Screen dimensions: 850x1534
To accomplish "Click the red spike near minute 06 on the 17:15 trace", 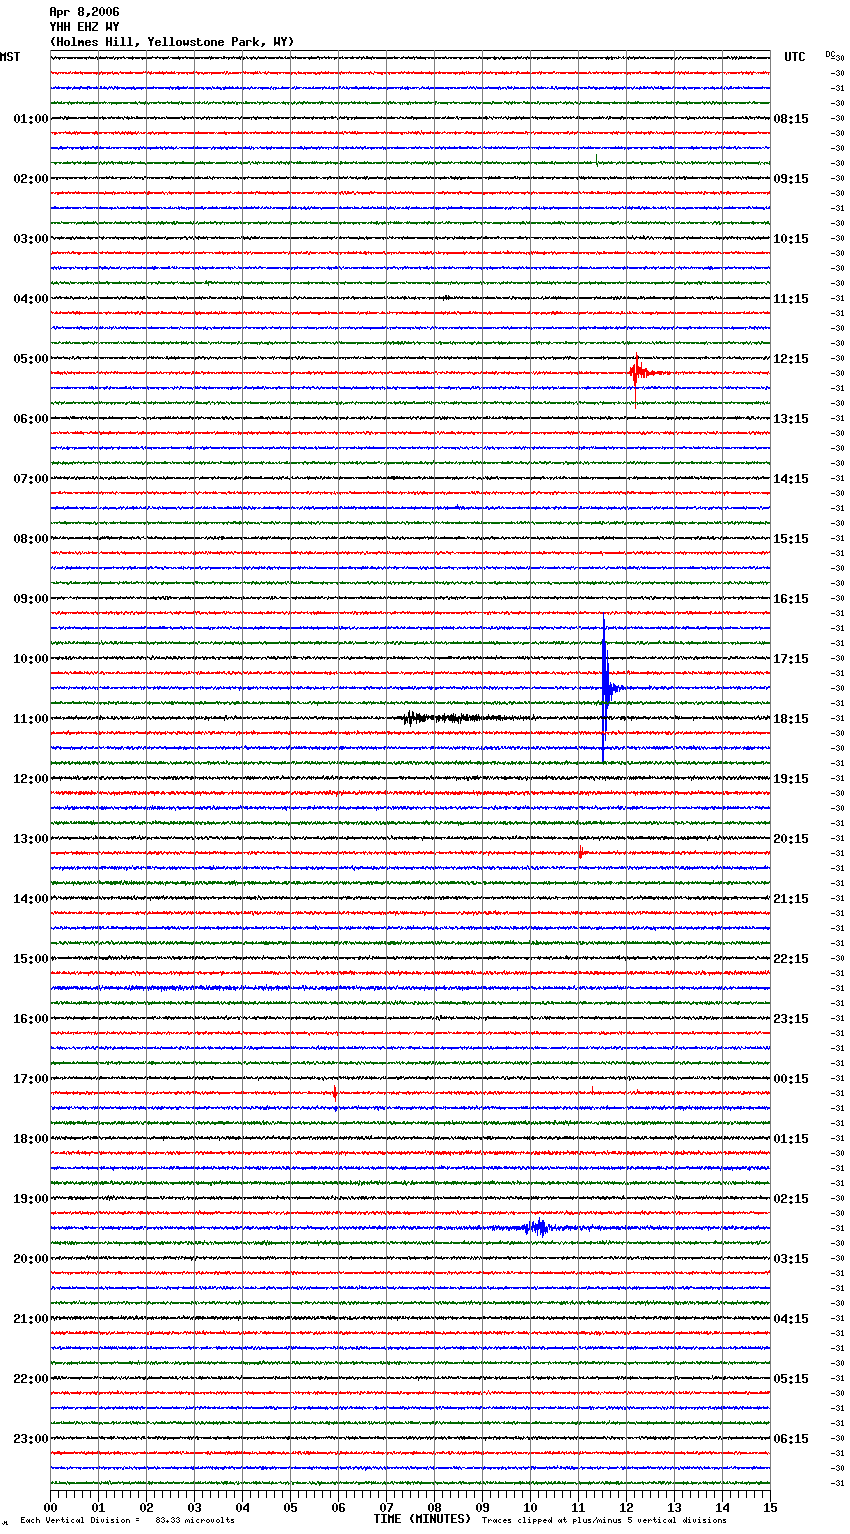I will [x=335, y=1093].
